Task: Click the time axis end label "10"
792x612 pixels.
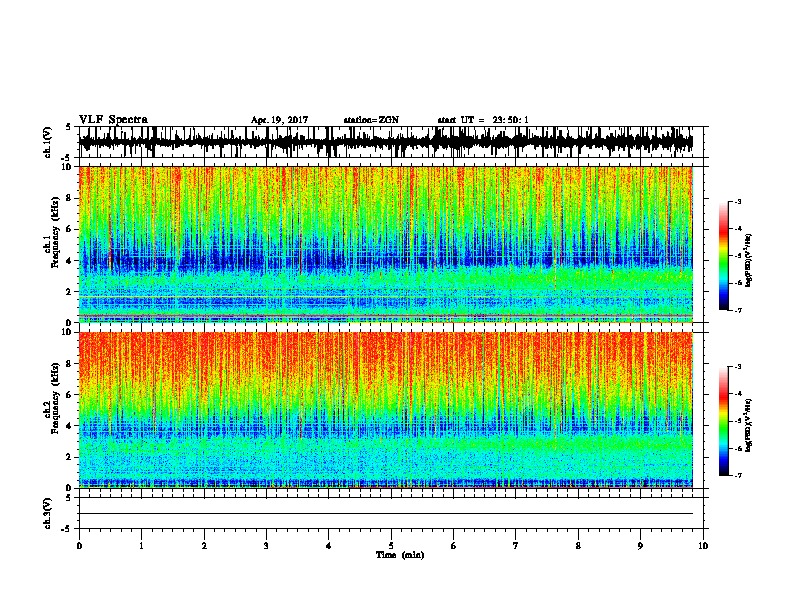Action: (703, 546)
